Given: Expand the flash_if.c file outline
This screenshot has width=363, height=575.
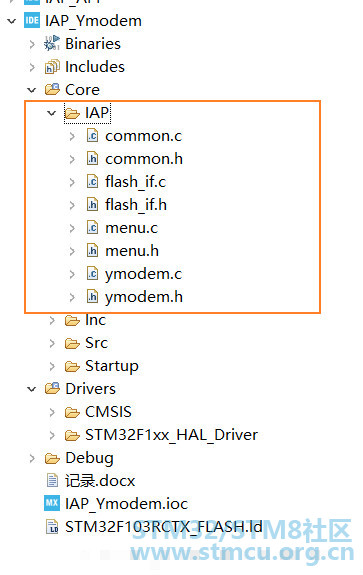Looking at the screenshot, I should point(72,182).
